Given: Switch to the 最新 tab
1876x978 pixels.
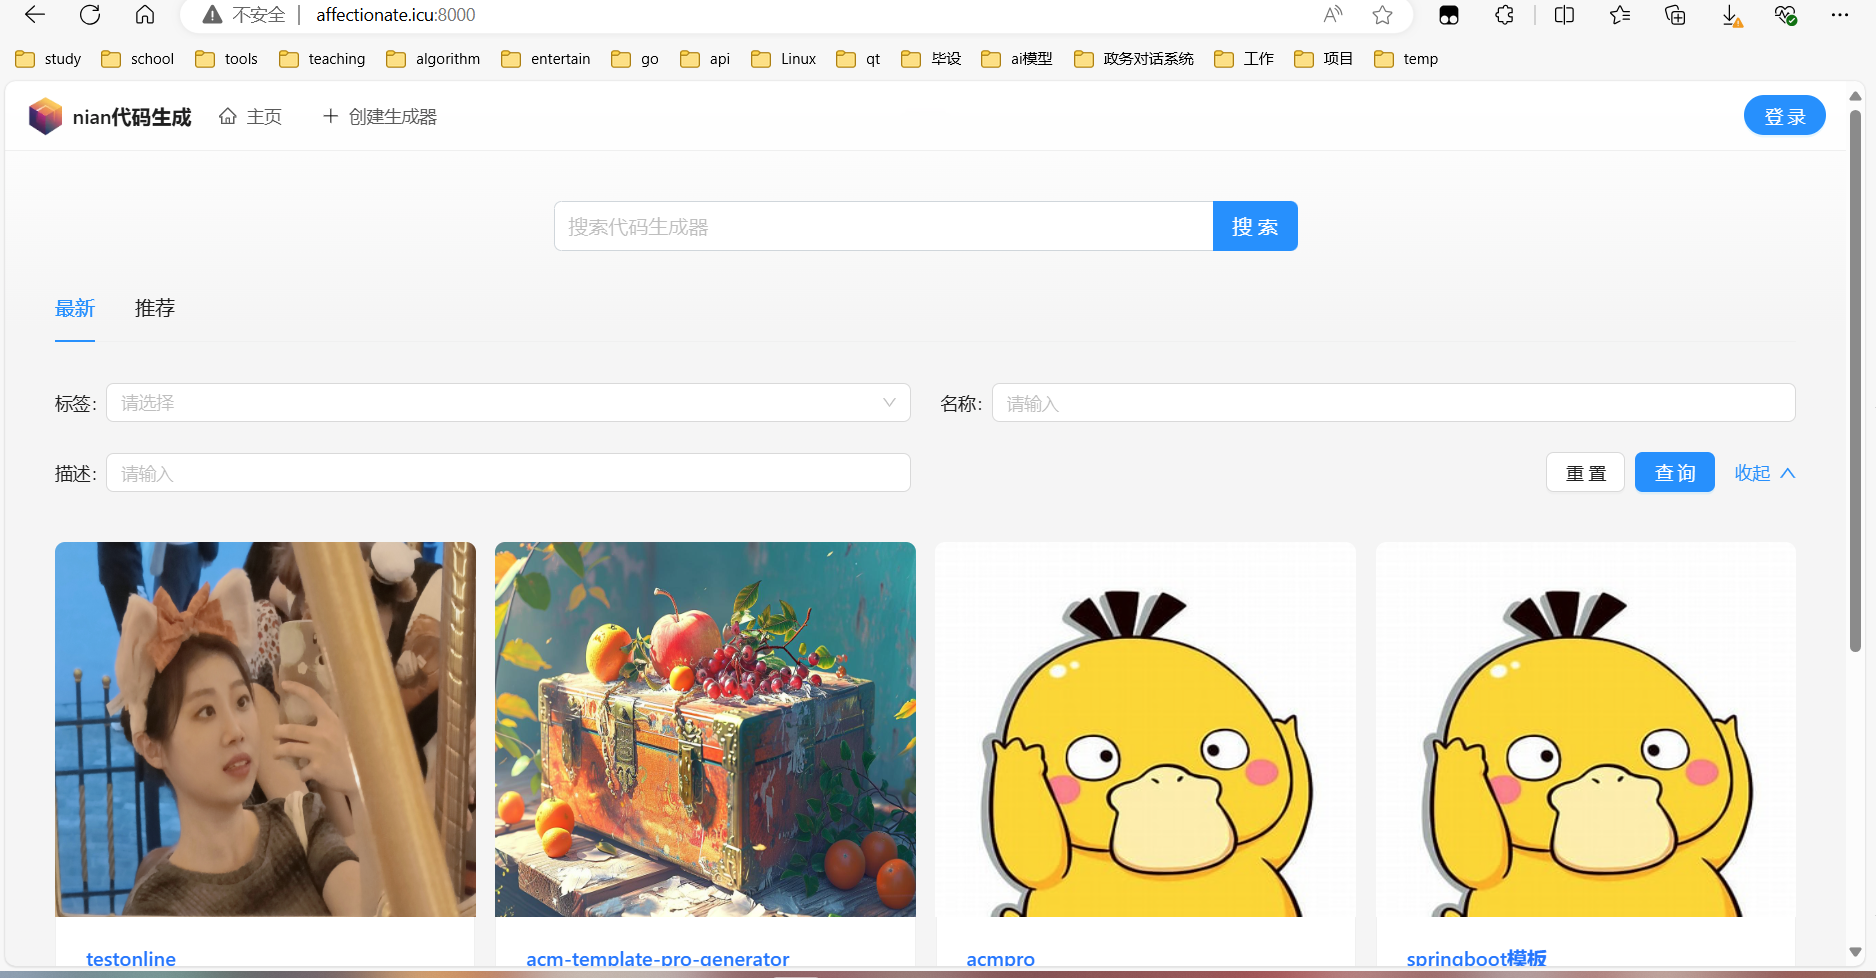Looking at the screenshot, I should (x=75, y=308).
